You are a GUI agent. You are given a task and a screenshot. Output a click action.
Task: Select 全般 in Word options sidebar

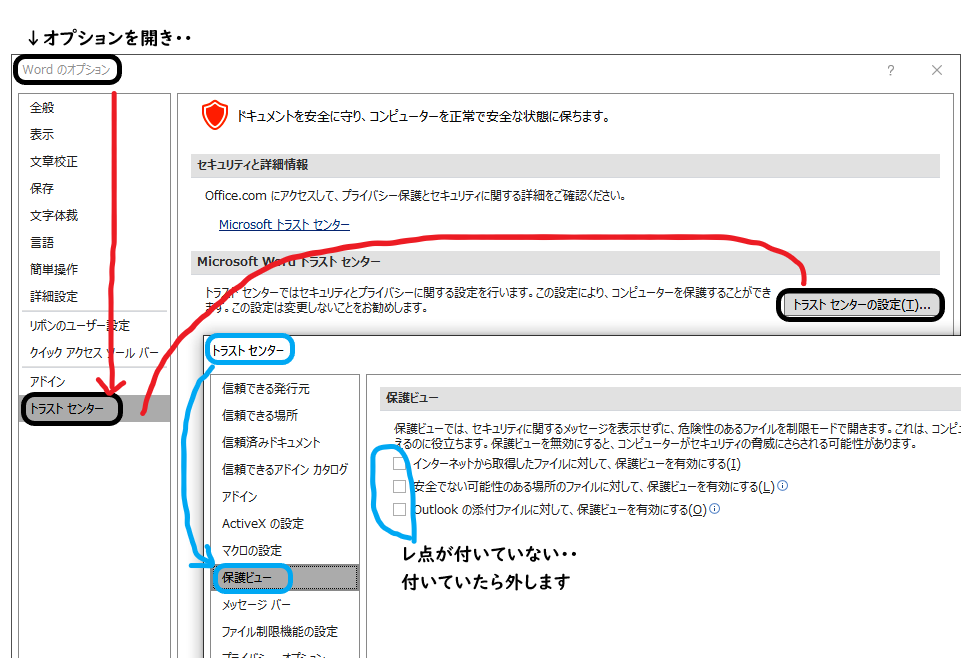42,108
